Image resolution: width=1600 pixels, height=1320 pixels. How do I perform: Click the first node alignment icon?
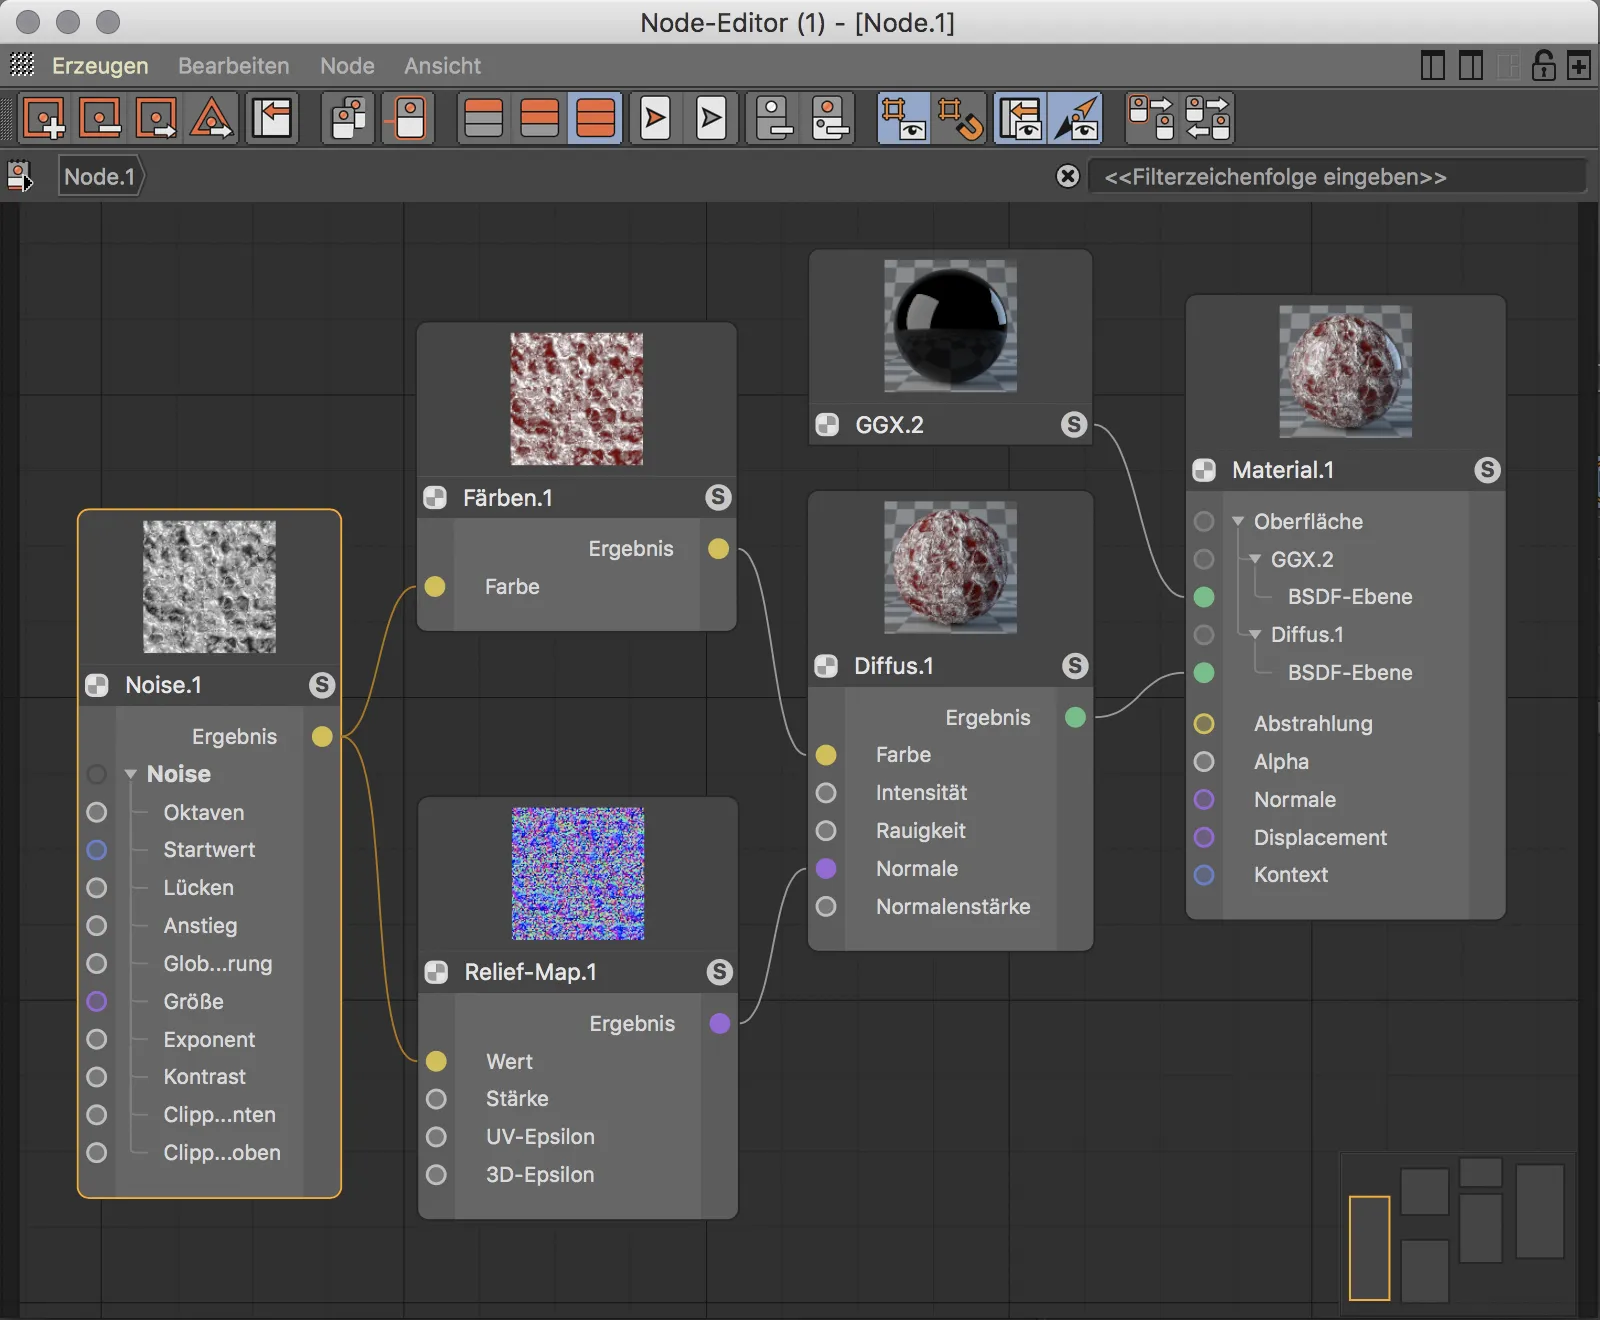(775, 118)
